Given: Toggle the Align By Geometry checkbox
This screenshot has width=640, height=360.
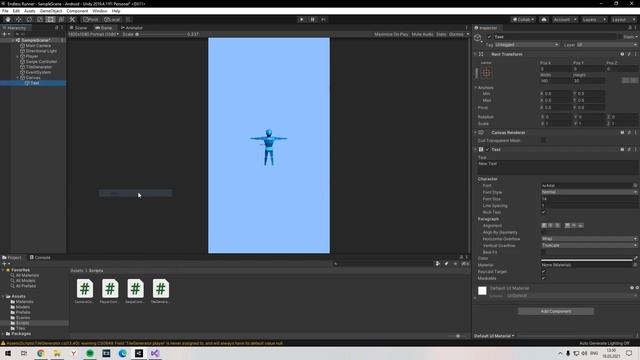Looking at the screenshot, I should click(x=543, y=232).
